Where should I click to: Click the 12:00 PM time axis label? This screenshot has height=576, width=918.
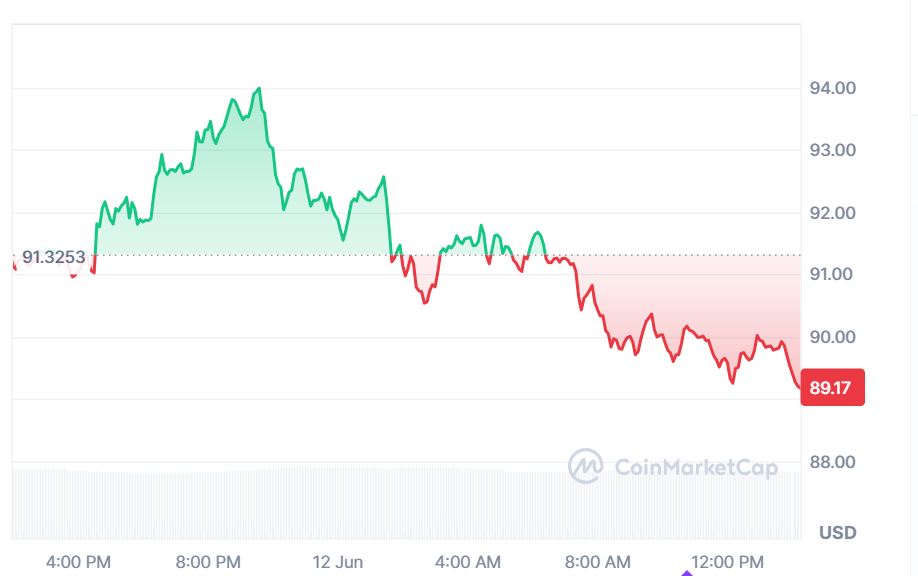[x=728, y=563]
